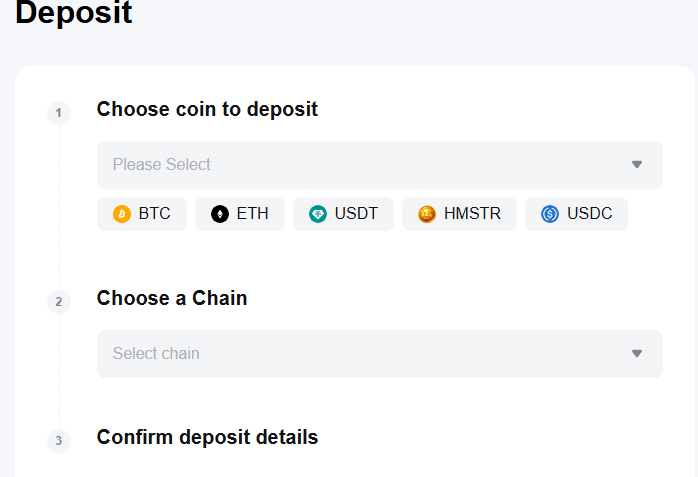Click the black Ethereum coin icon
Viewport: 698px width, 477px height.
click(x=219, y=214)
